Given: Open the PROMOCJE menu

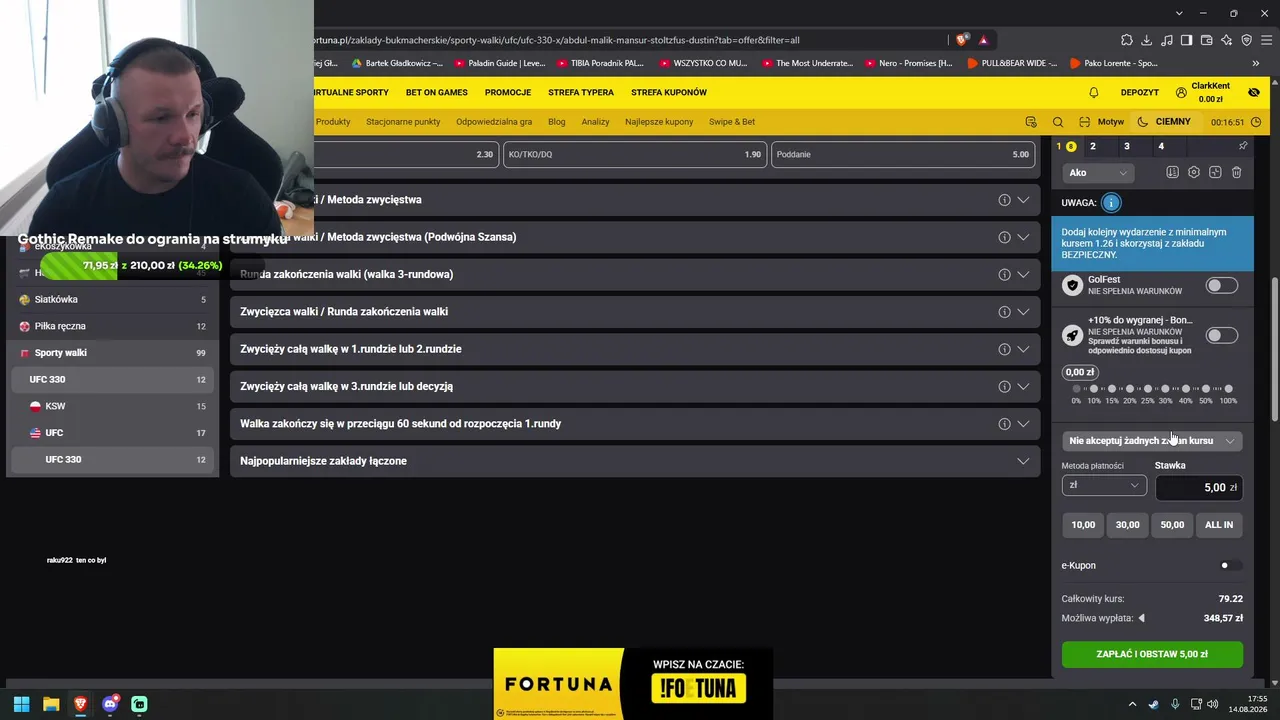Looking at the screenshot, I should pyautogui.click(x=508, y=93).
